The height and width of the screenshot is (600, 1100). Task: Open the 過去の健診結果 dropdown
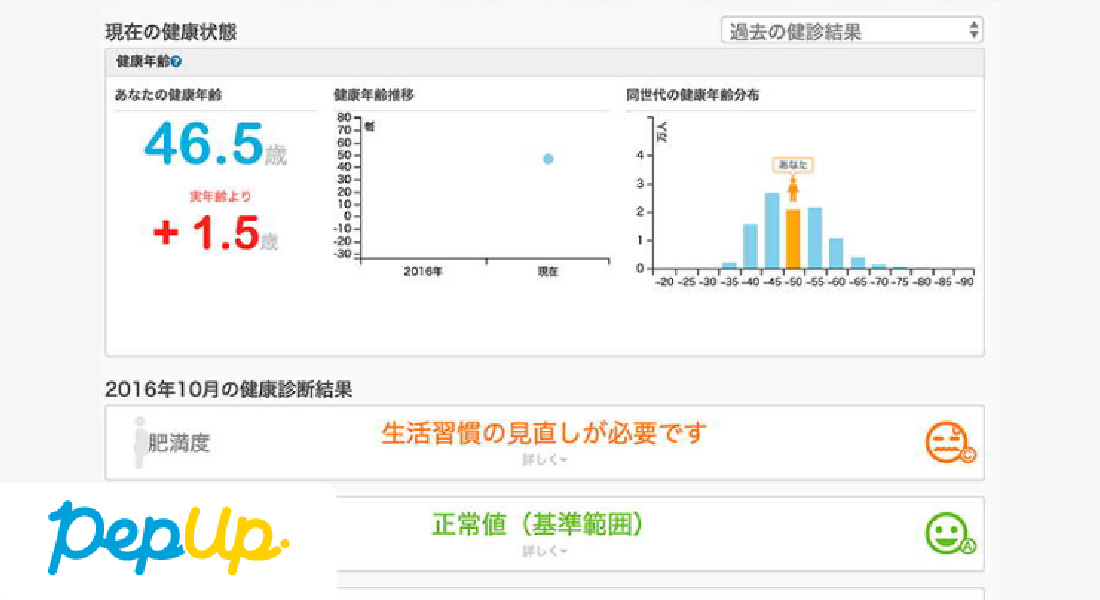pos(851,30)
